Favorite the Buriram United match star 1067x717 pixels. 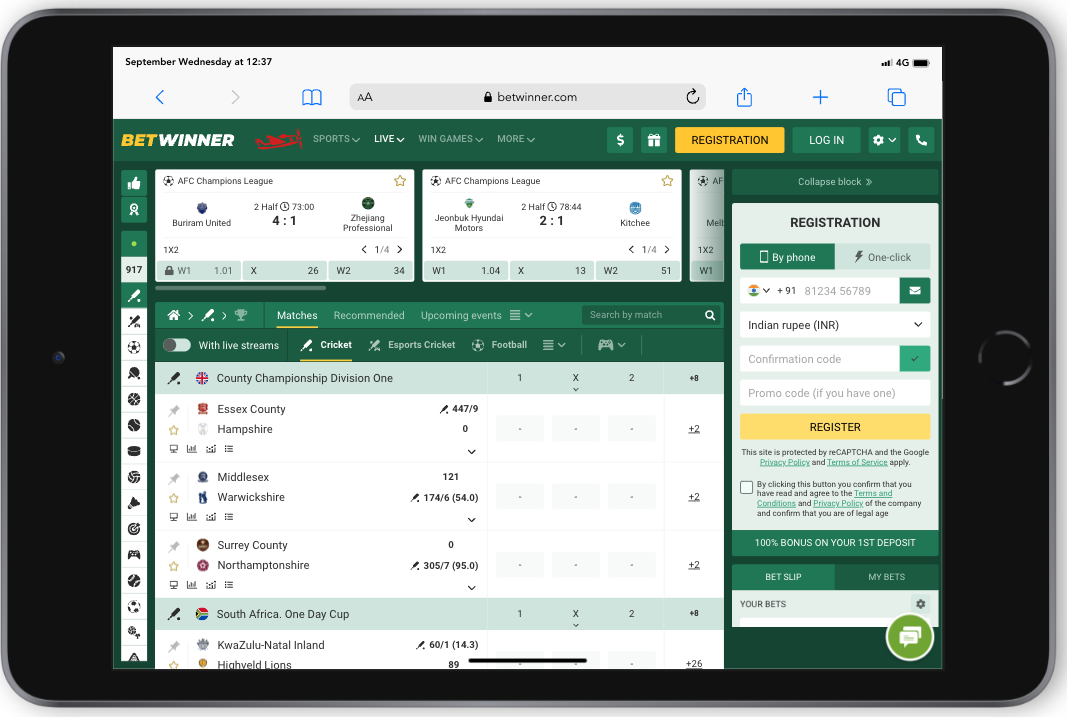point(400,181)
